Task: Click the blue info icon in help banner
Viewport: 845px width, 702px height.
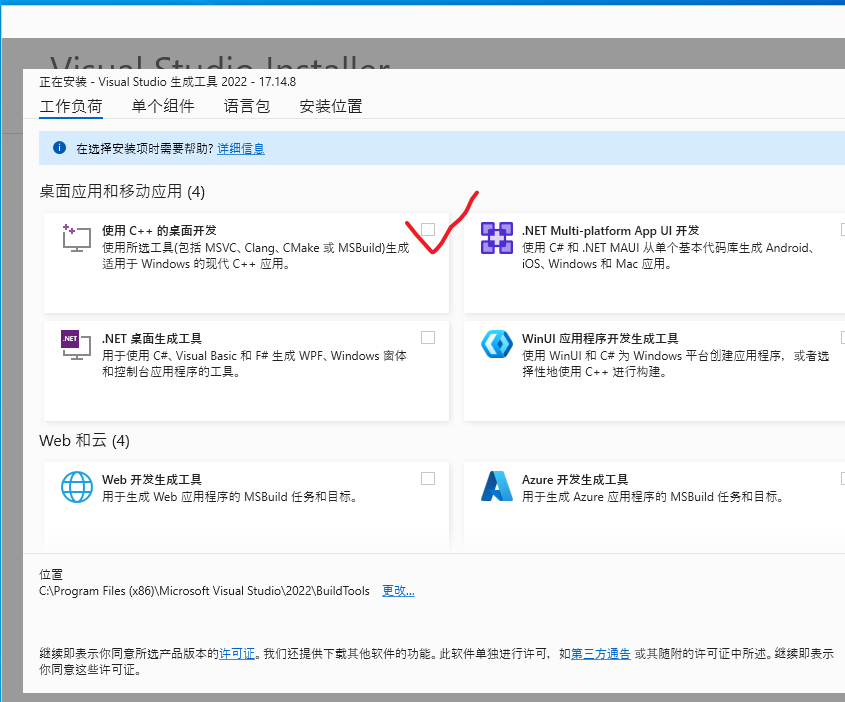Action: point(59,148)
